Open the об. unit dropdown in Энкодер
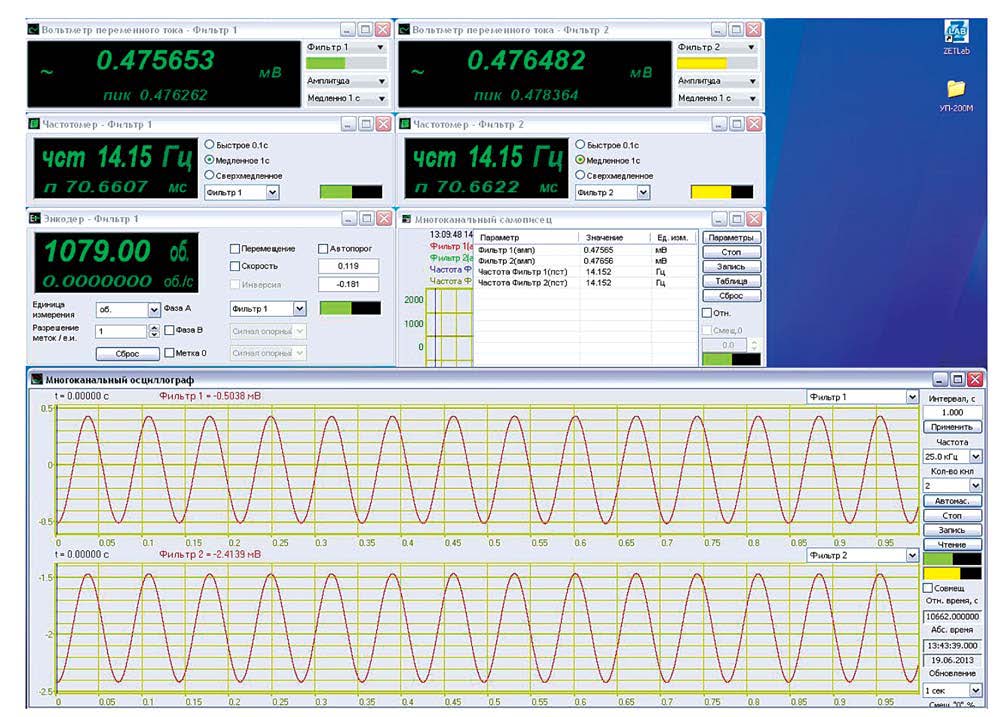 click(128, 310)
